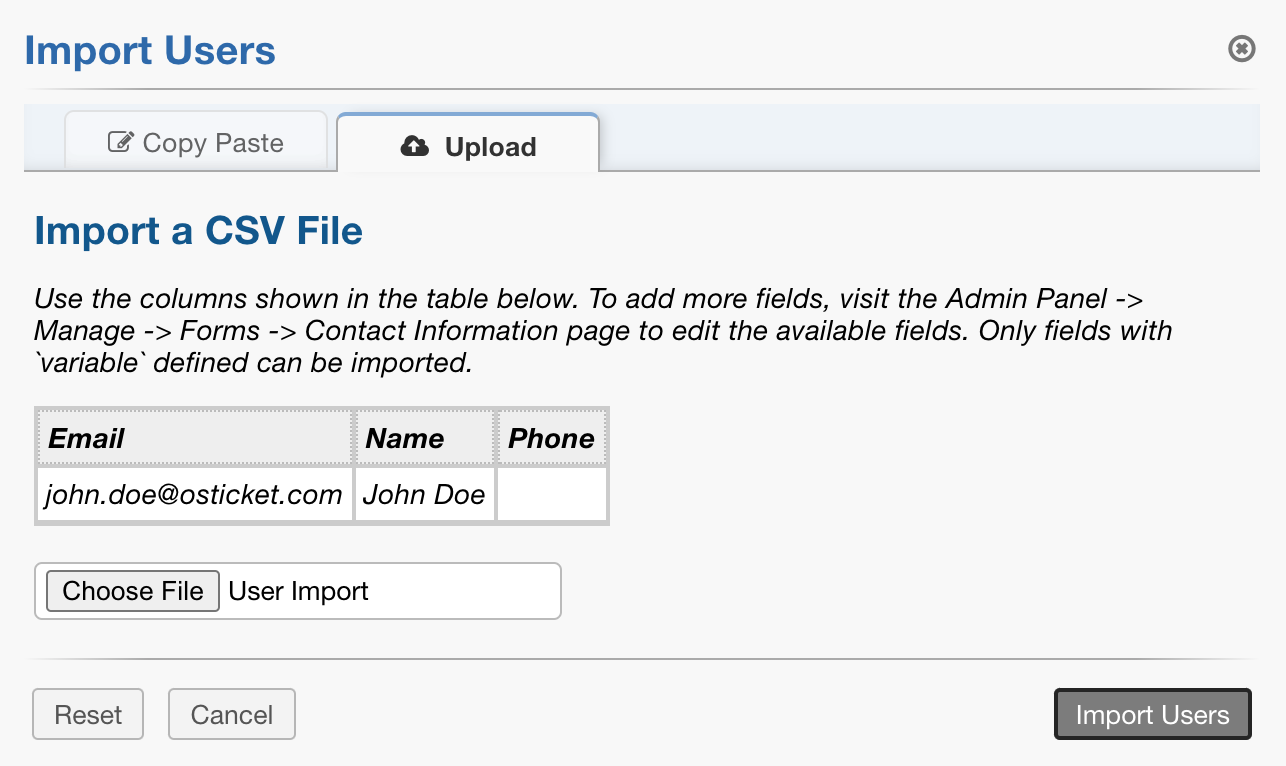This screenshot has width=1286, height=766.
Task: Cancel the user import
Action: tap(232, 715)
